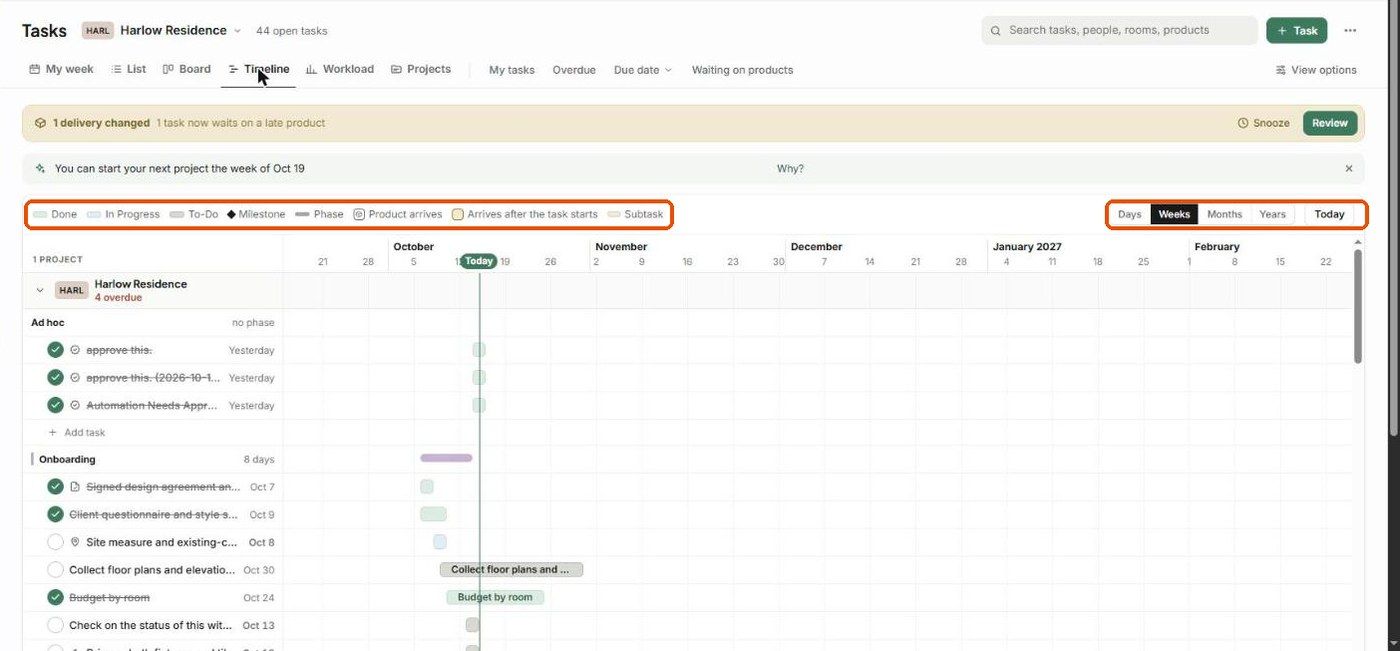Open the Due date filter dropdown
1400x651 pixels.
tap(642, 70)
